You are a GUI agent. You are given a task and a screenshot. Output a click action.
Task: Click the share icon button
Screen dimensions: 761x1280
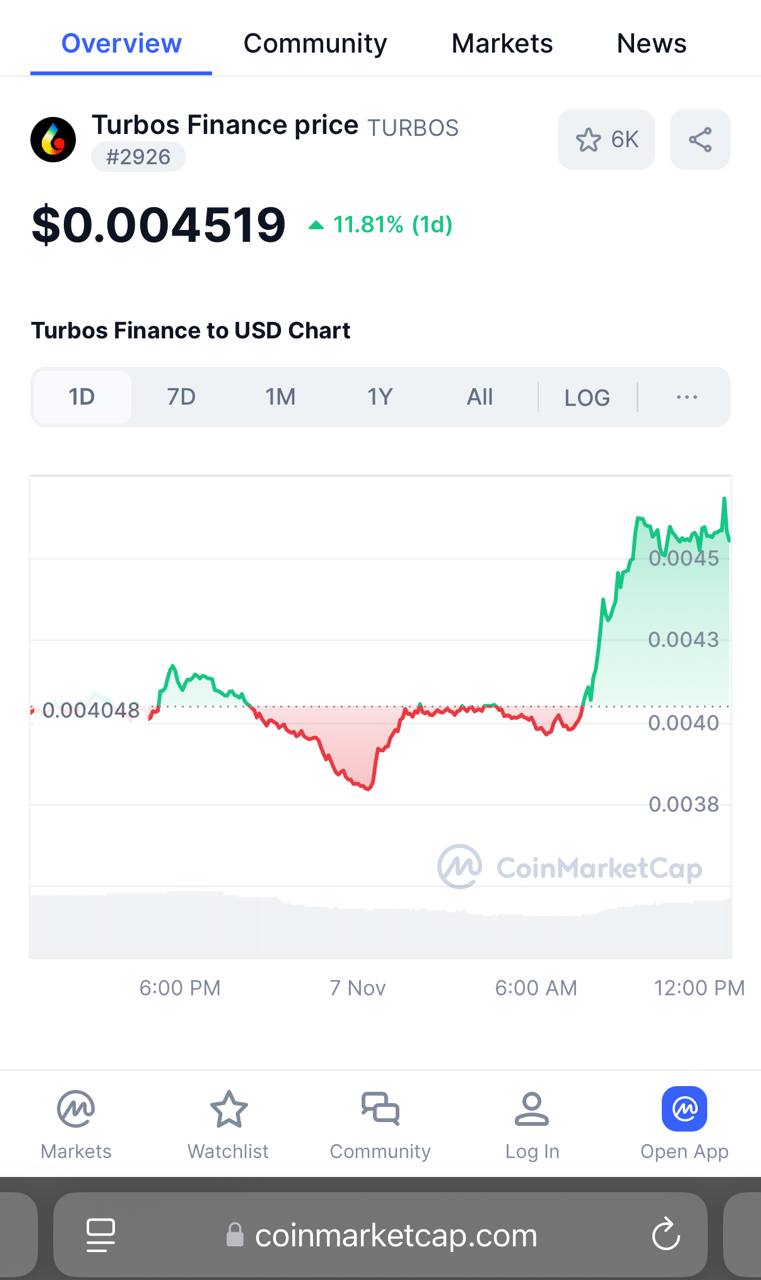[x=700, y=140]
